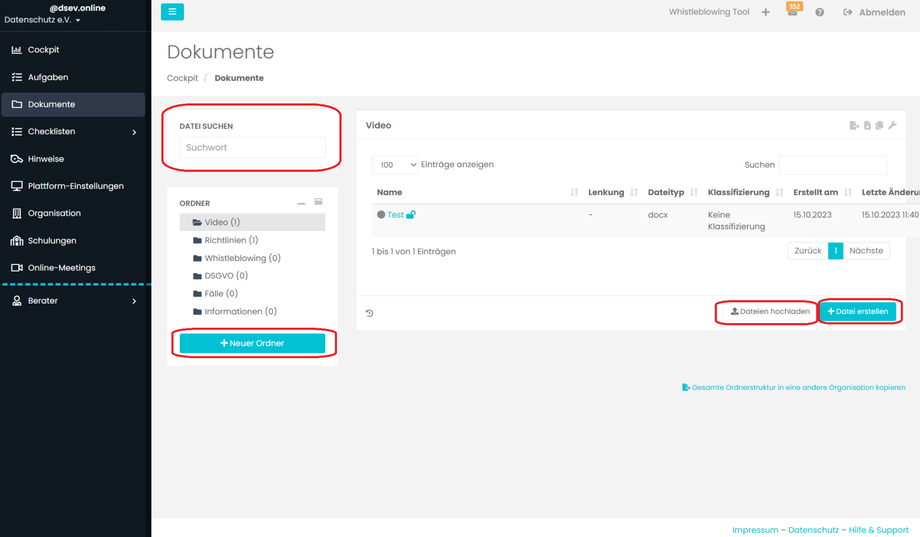This screenshot has width=920, height=537.
Task: Click the plus icon beside Whistleblowing Tool
Action: pyautogui.click(x=766, y=13)
